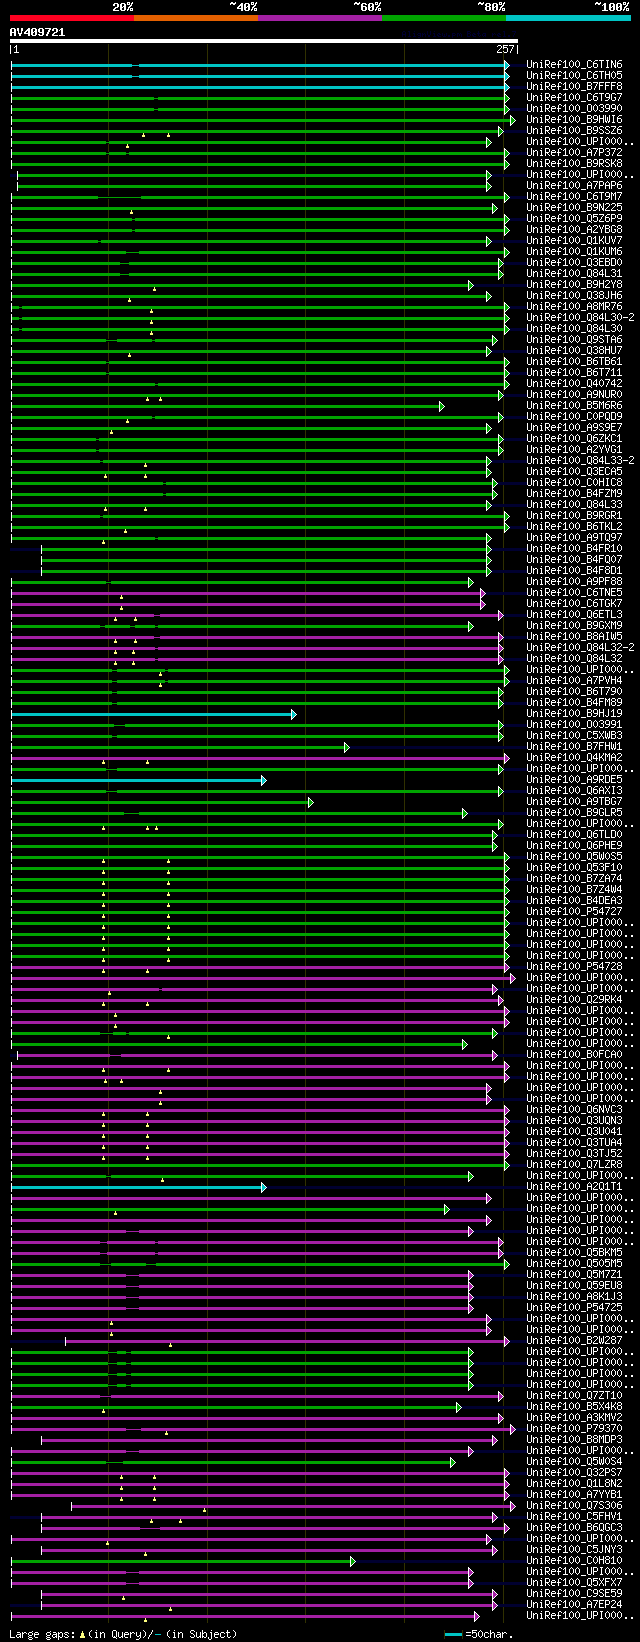The height and width of the screenshot is (1642, 640).
Task: Click the green ~80% identity legend segment
Action: (444, 17)
